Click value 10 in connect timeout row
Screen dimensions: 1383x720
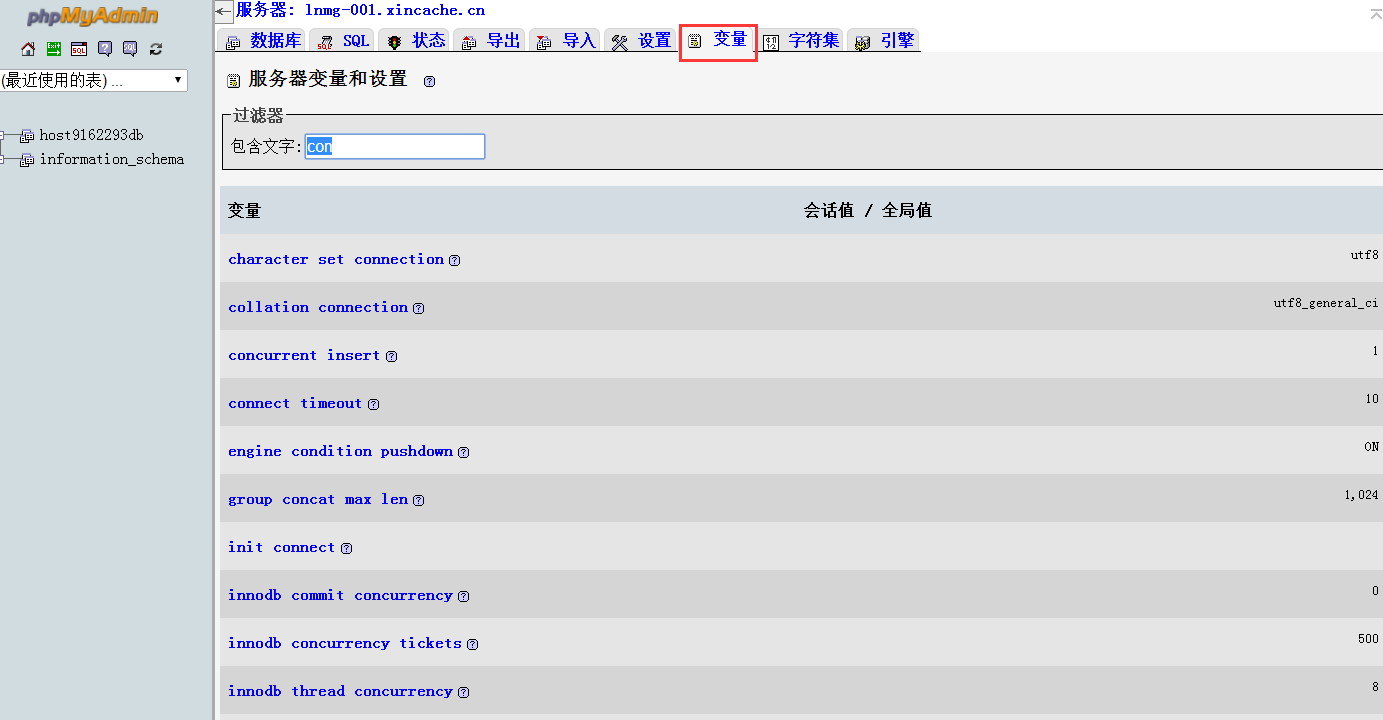coord(1372,399)
